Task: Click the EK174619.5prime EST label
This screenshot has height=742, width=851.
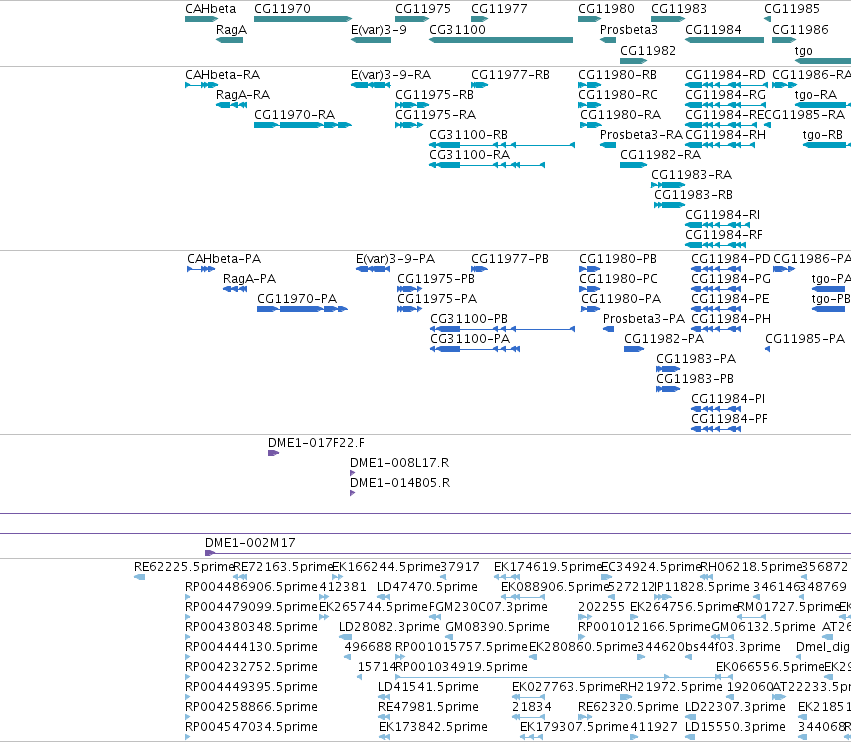Action: [x=549, y=567]
